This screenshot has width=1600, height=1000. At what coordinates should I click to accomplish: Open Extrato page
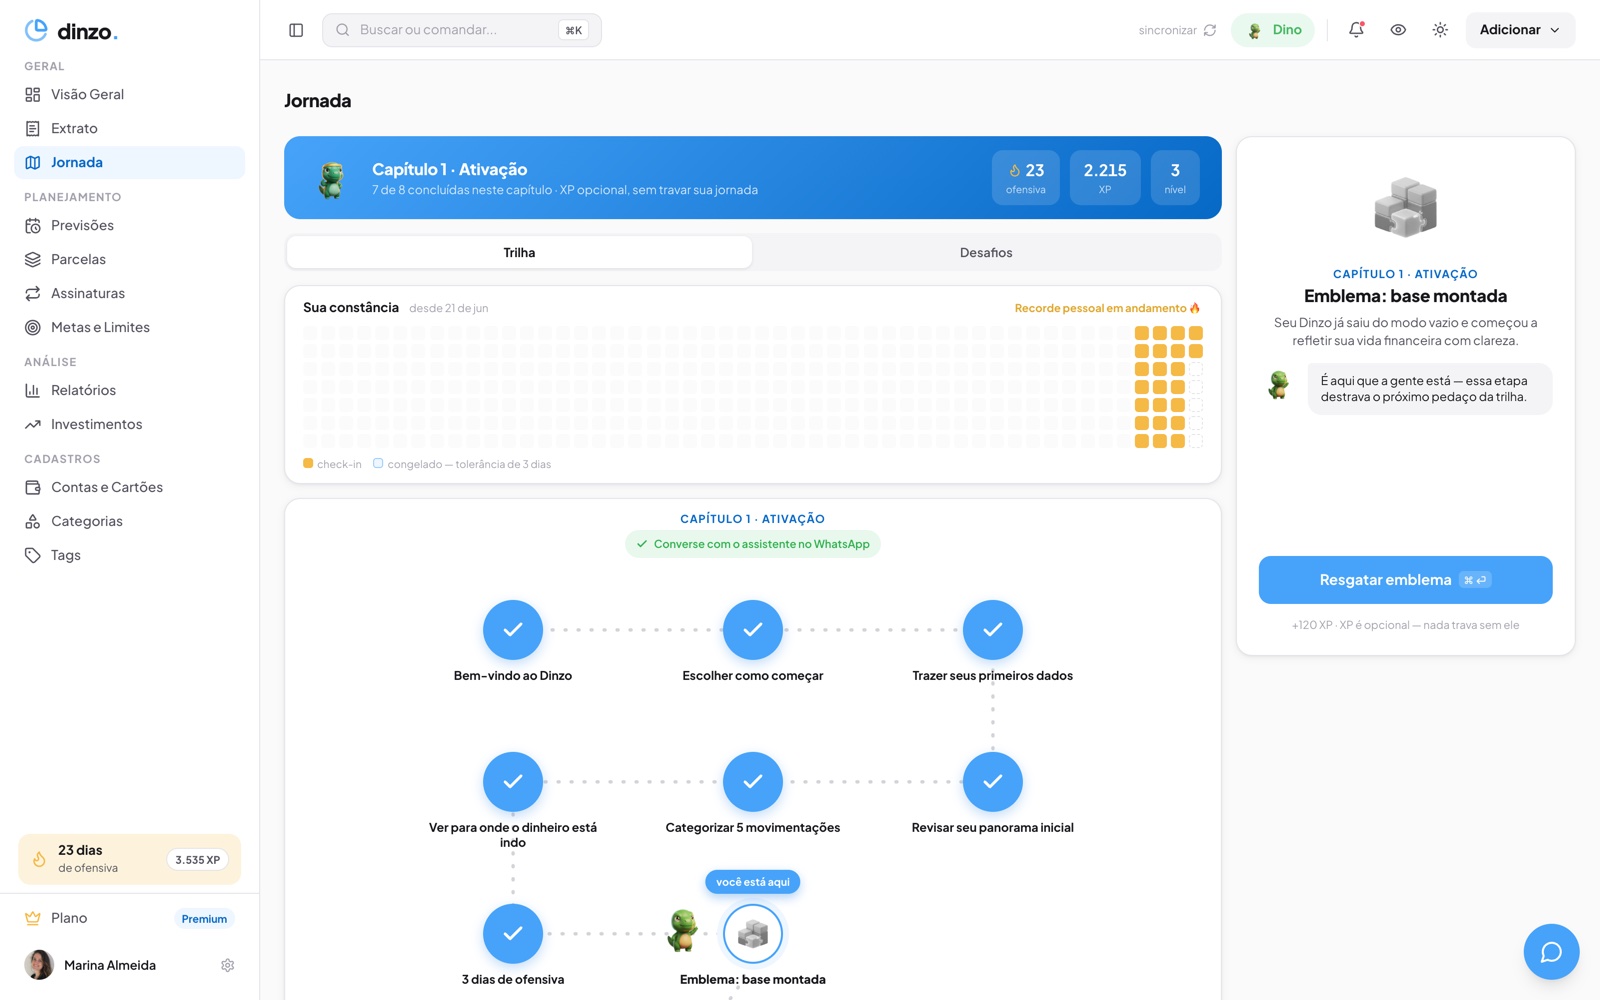[x=129, y=128]
